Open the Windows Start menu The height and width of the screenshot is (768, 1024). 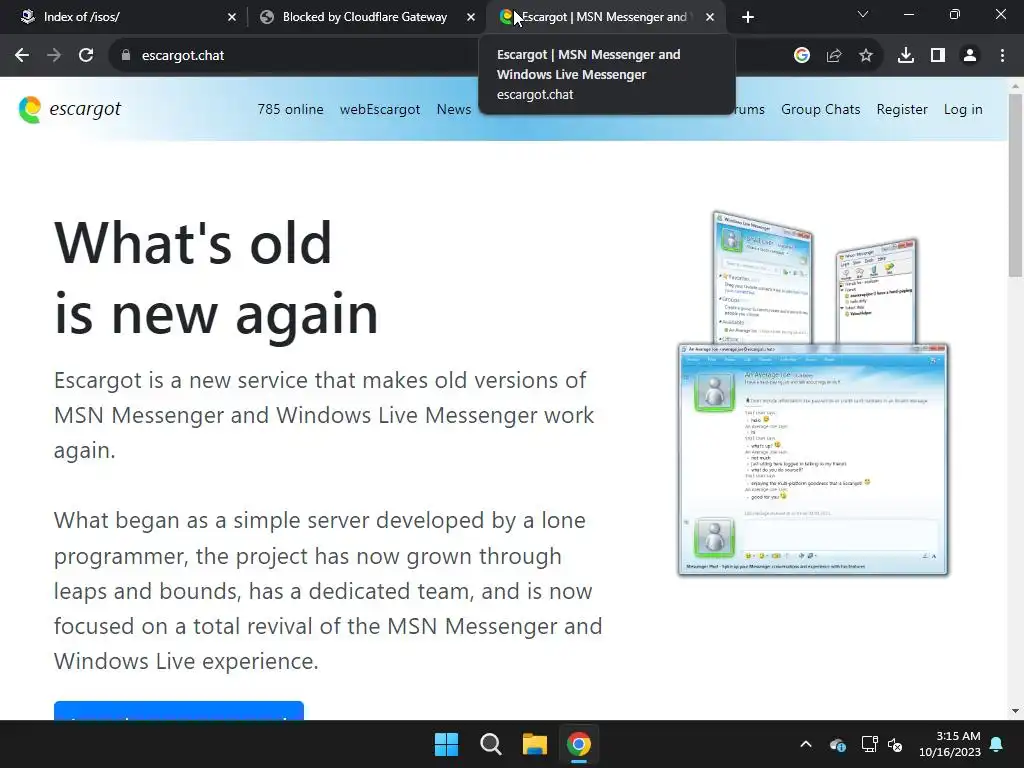(447, 744)
